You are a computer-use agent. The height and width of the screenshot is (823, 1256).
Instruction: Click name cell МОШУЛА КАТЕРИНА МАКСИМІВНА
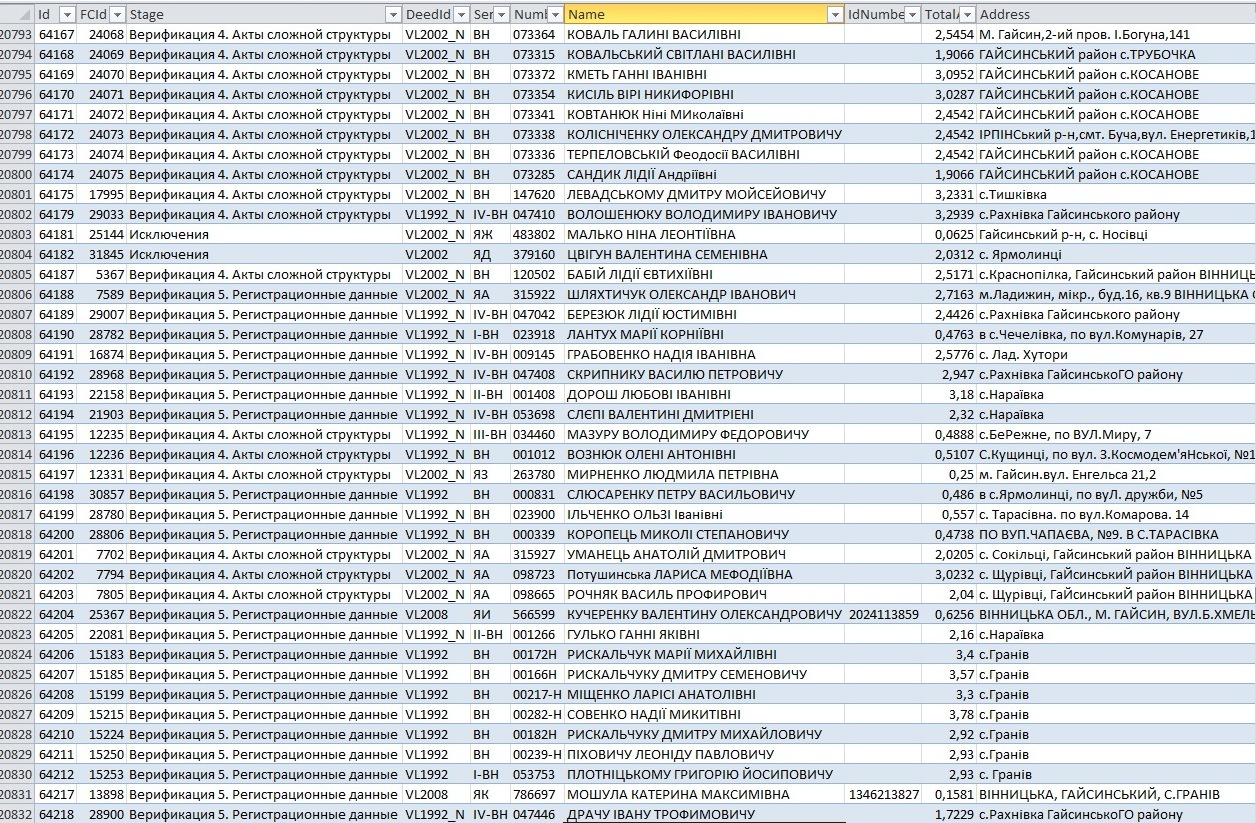coord(705,795)
